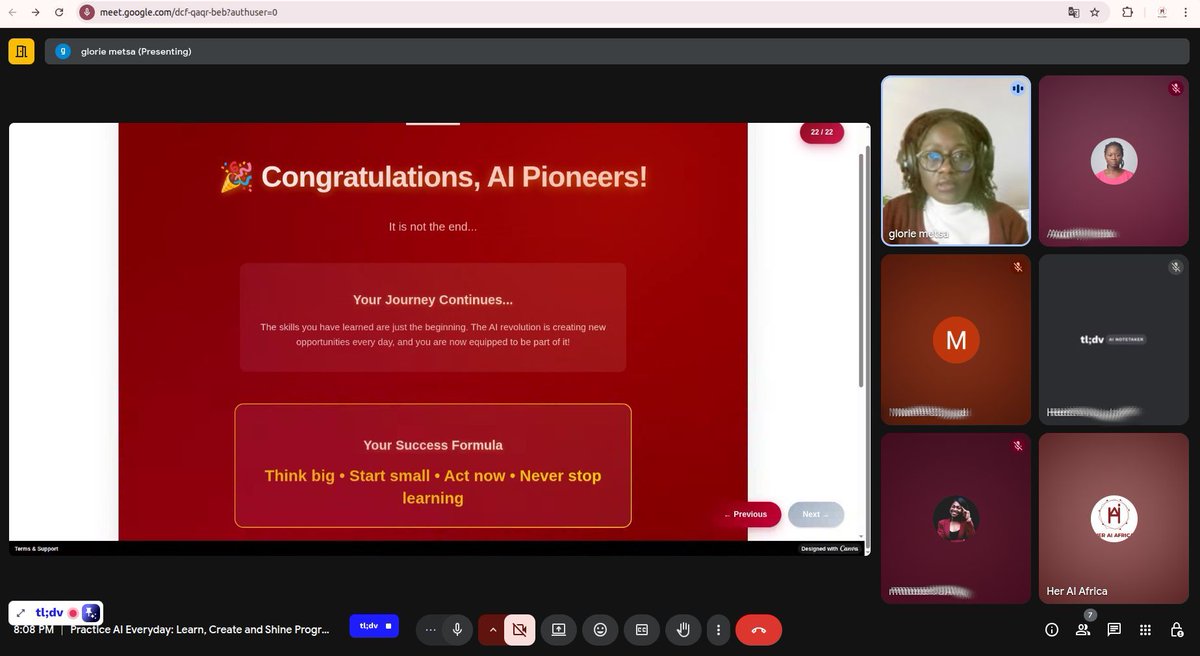
Task: Expand the video settings up-arrow
Action: 492,630
